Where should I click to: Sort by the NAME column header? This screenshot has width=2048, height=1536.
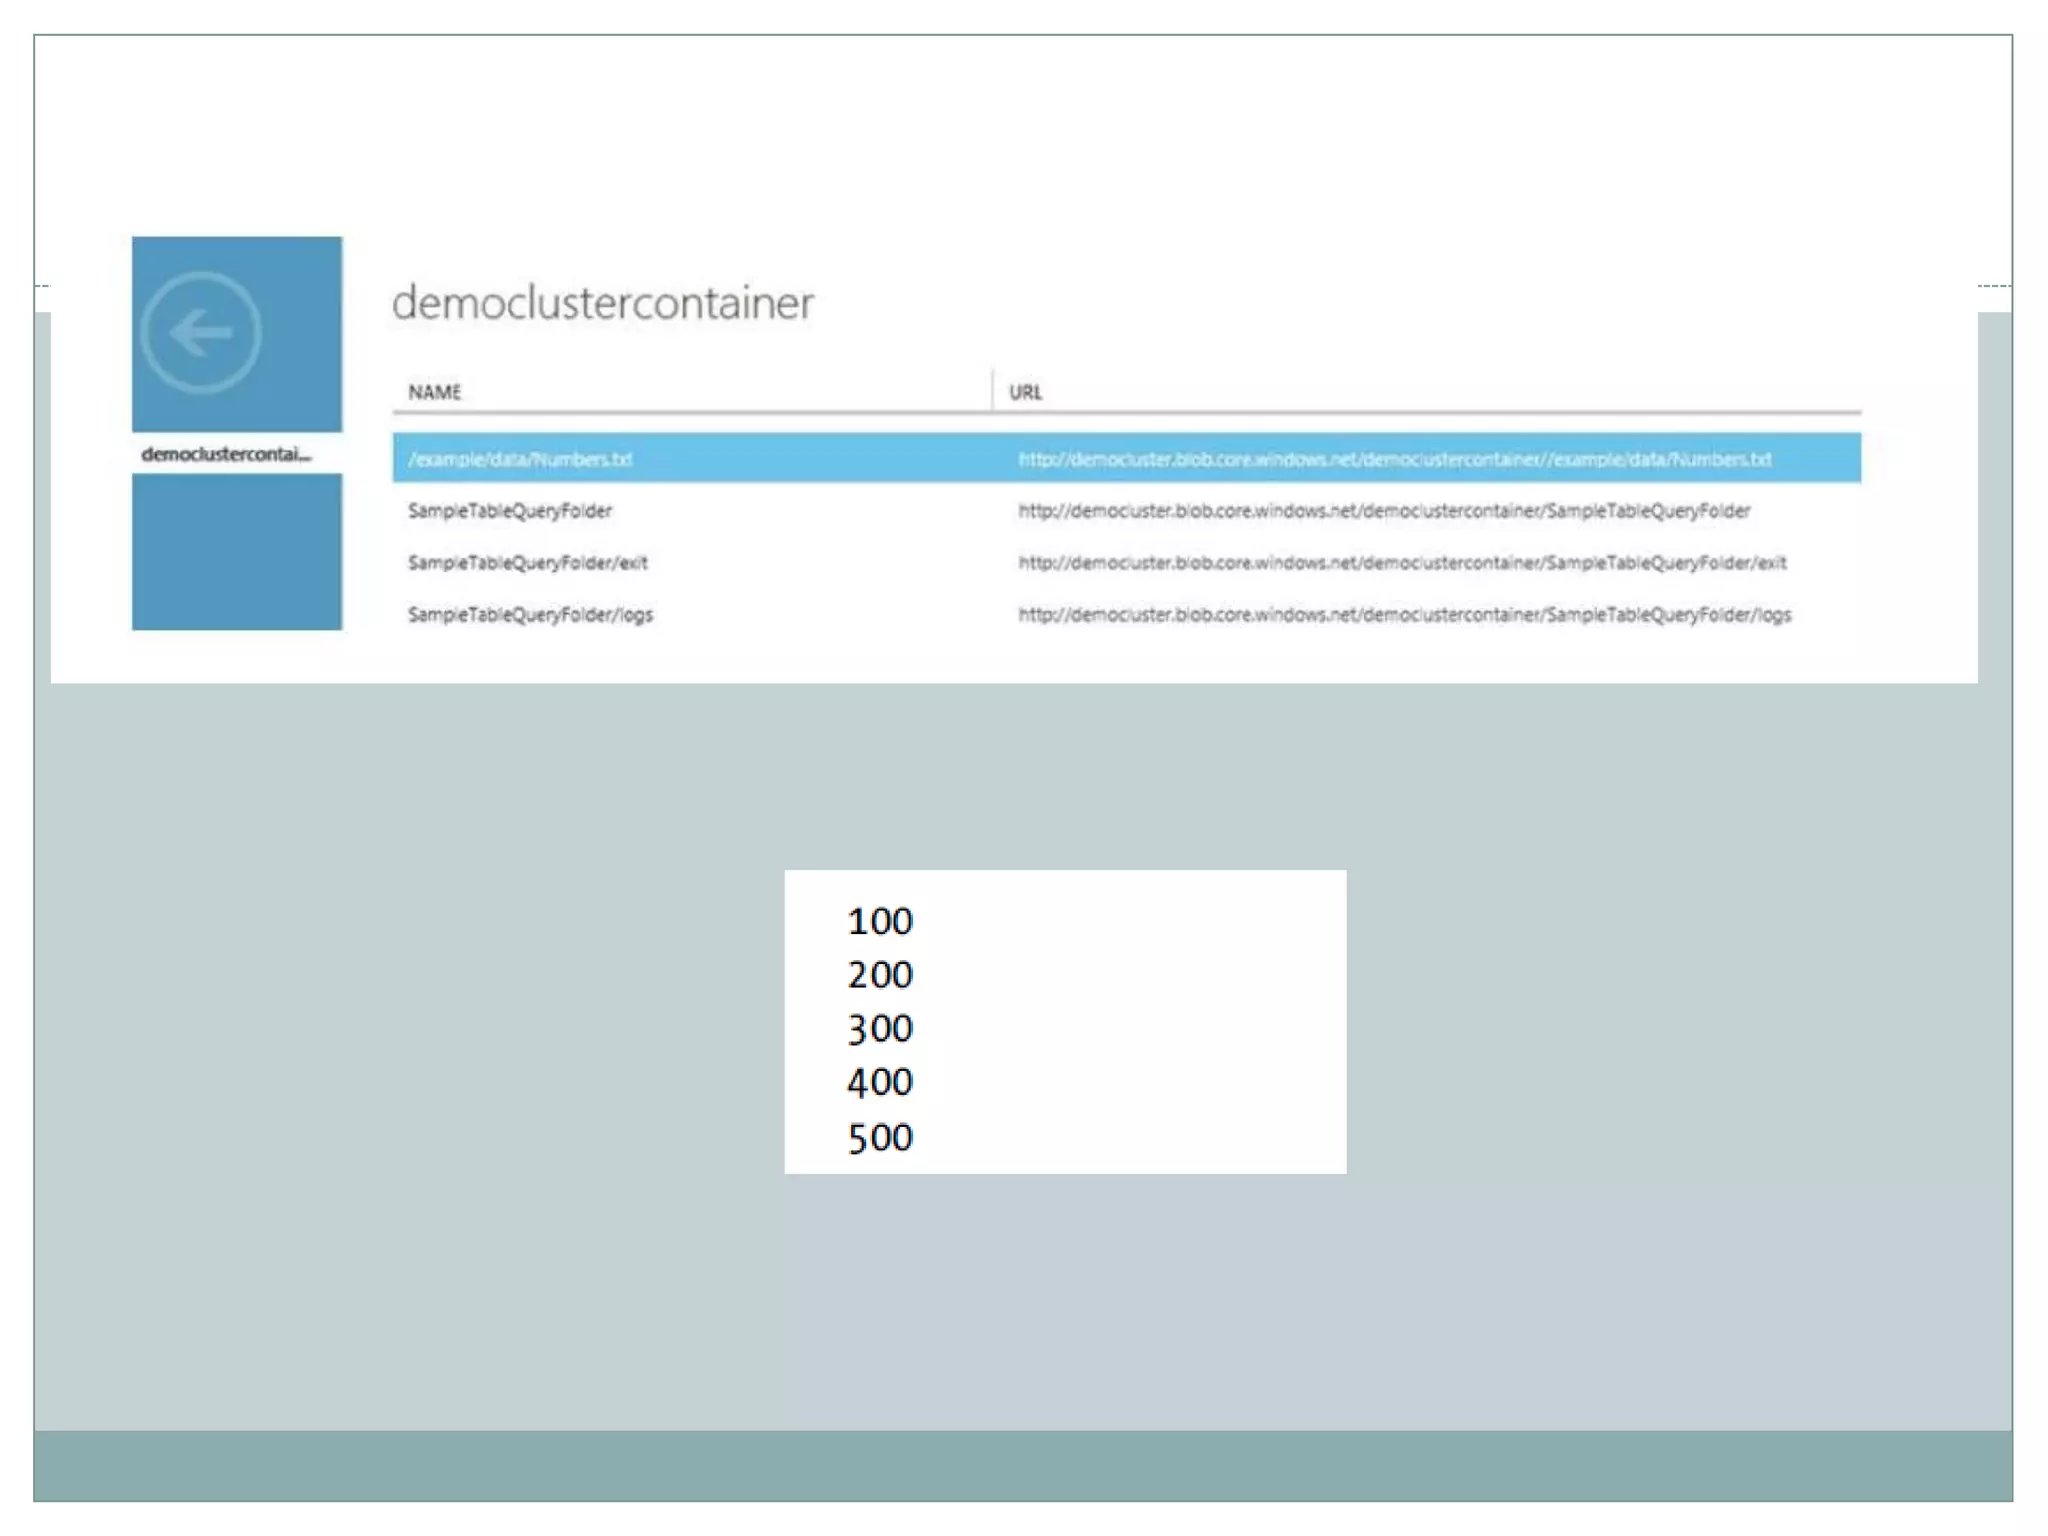click(434, 392)
